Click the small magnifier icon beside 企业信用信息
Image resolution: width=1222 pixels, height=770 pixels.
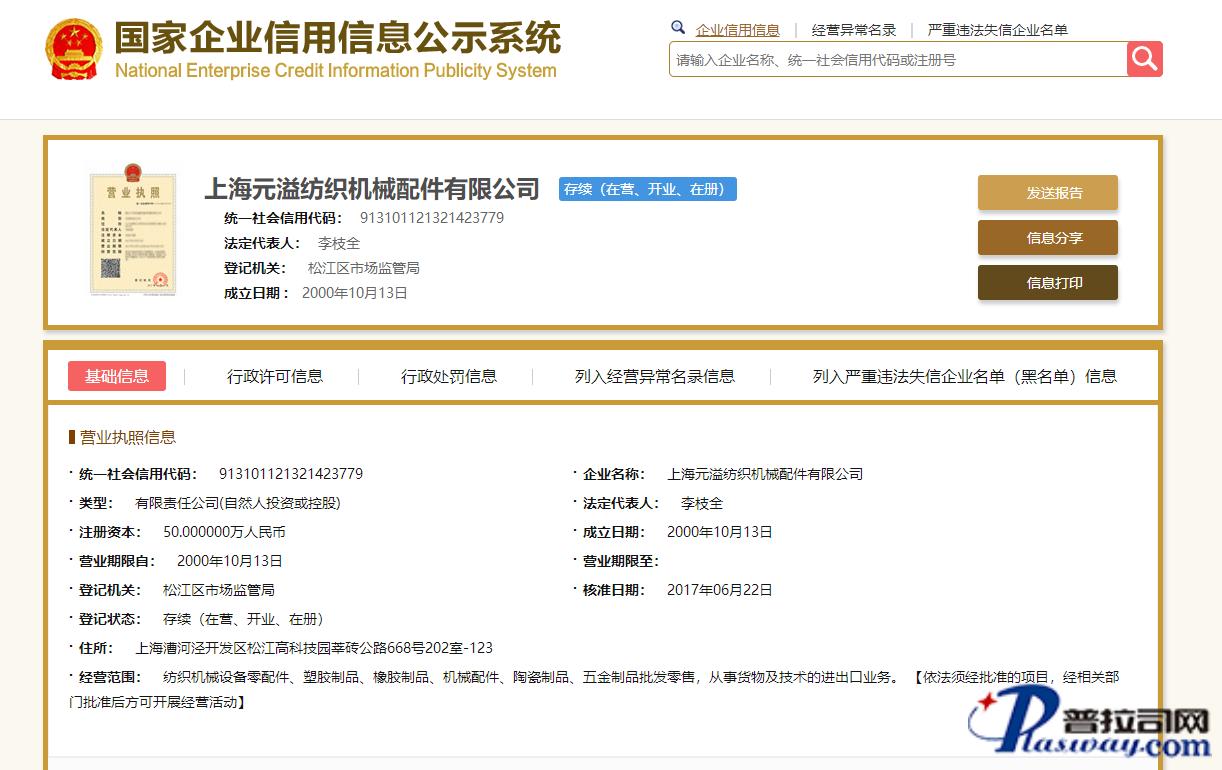(x=678, y=28)
